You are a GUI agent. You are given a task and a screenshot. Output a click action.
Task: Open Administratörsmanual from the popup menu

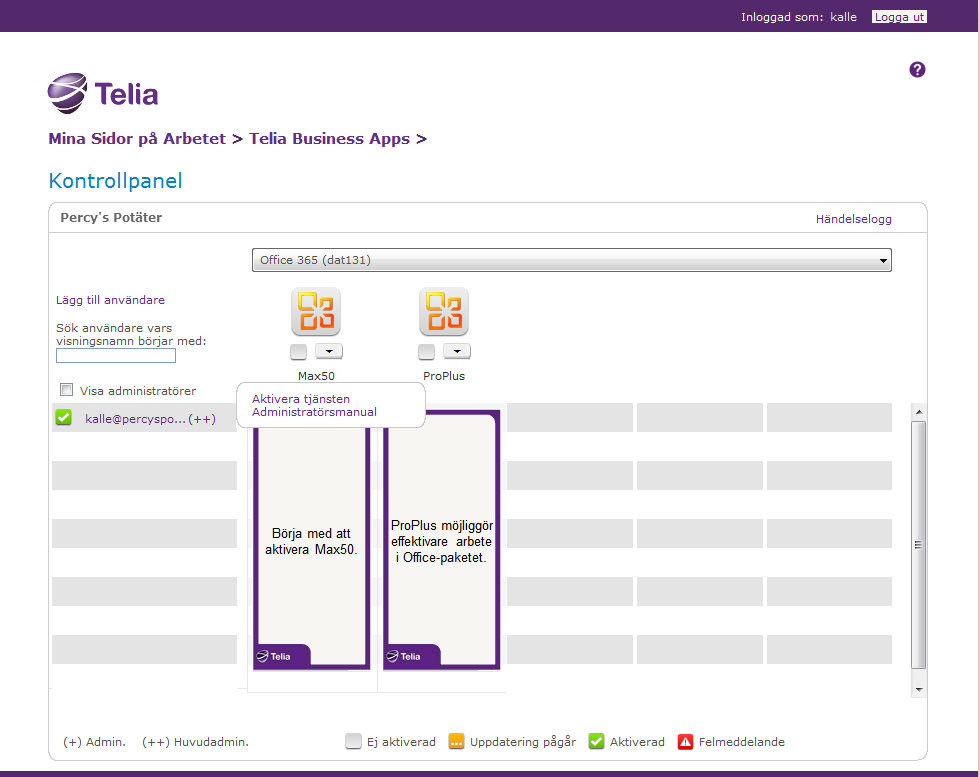pos(314,412)
